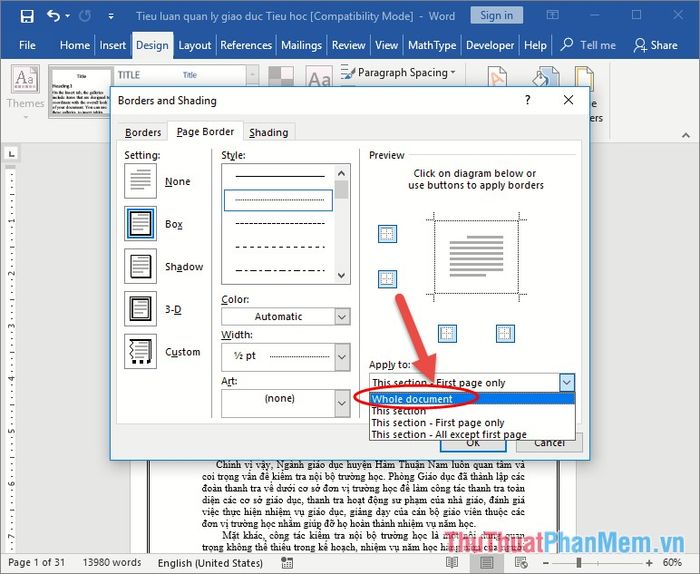700x574 pixels.
Task: Click the Redo icon
Action: [x=85, y=17]
